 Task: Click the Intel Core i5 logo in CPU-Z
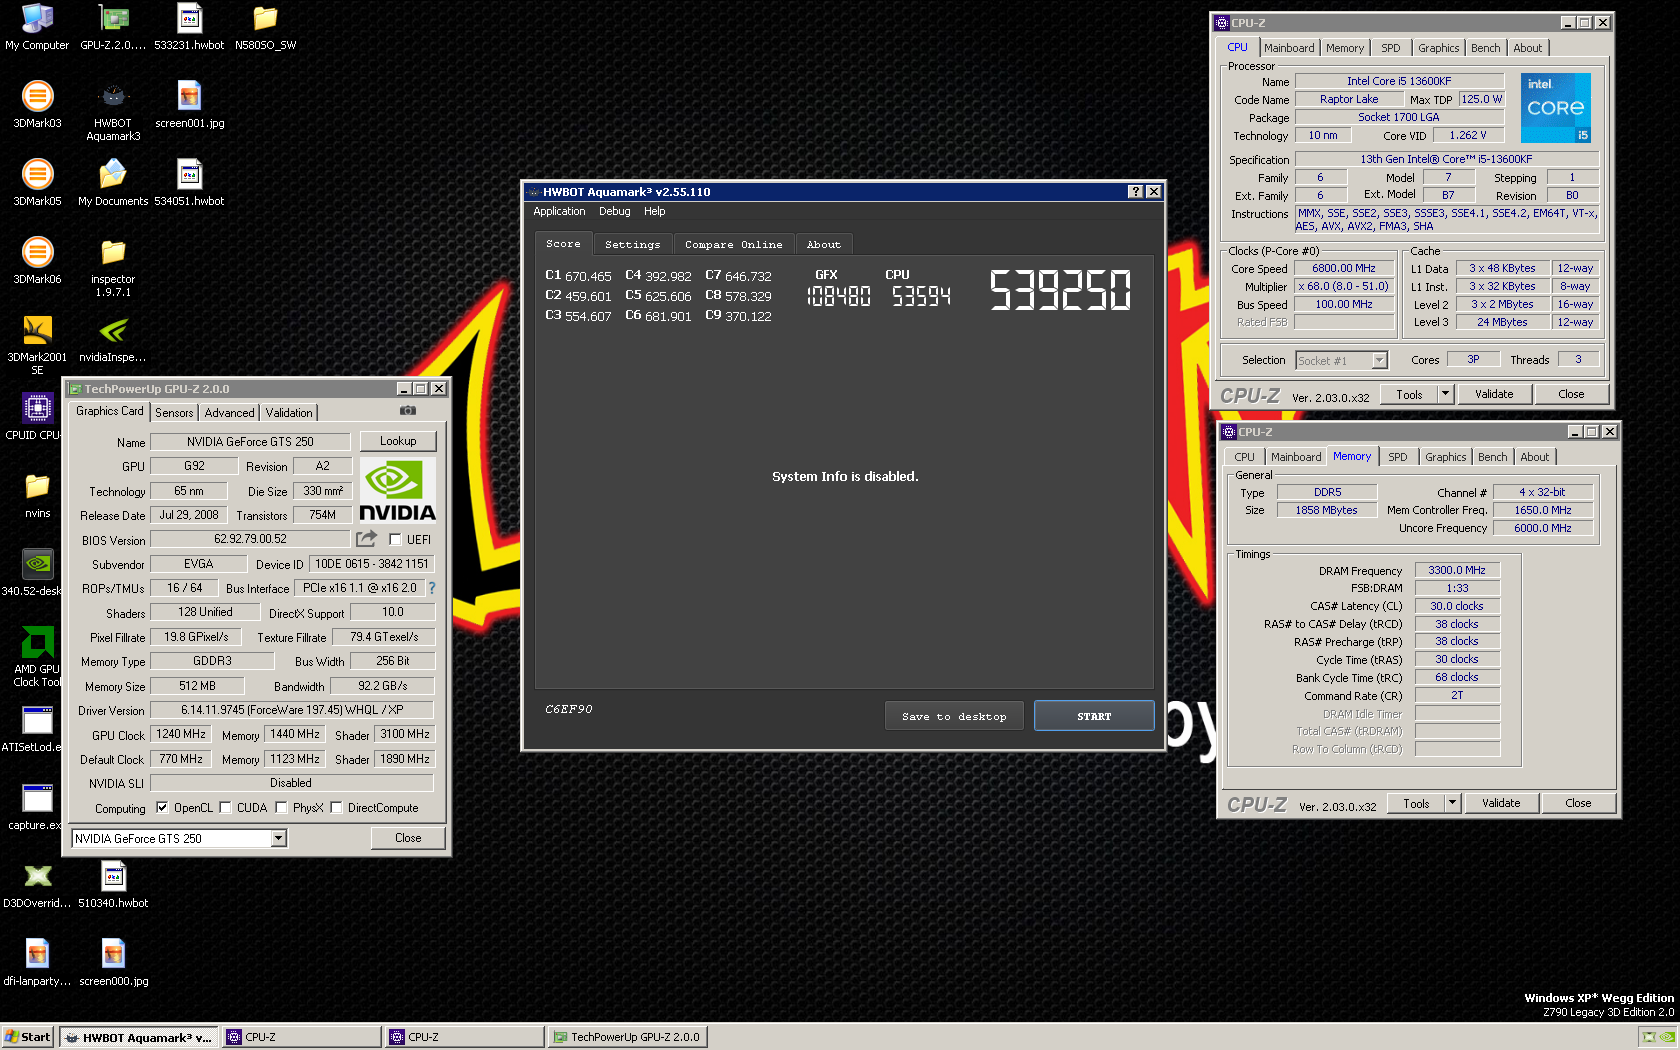click(1555, 108)
